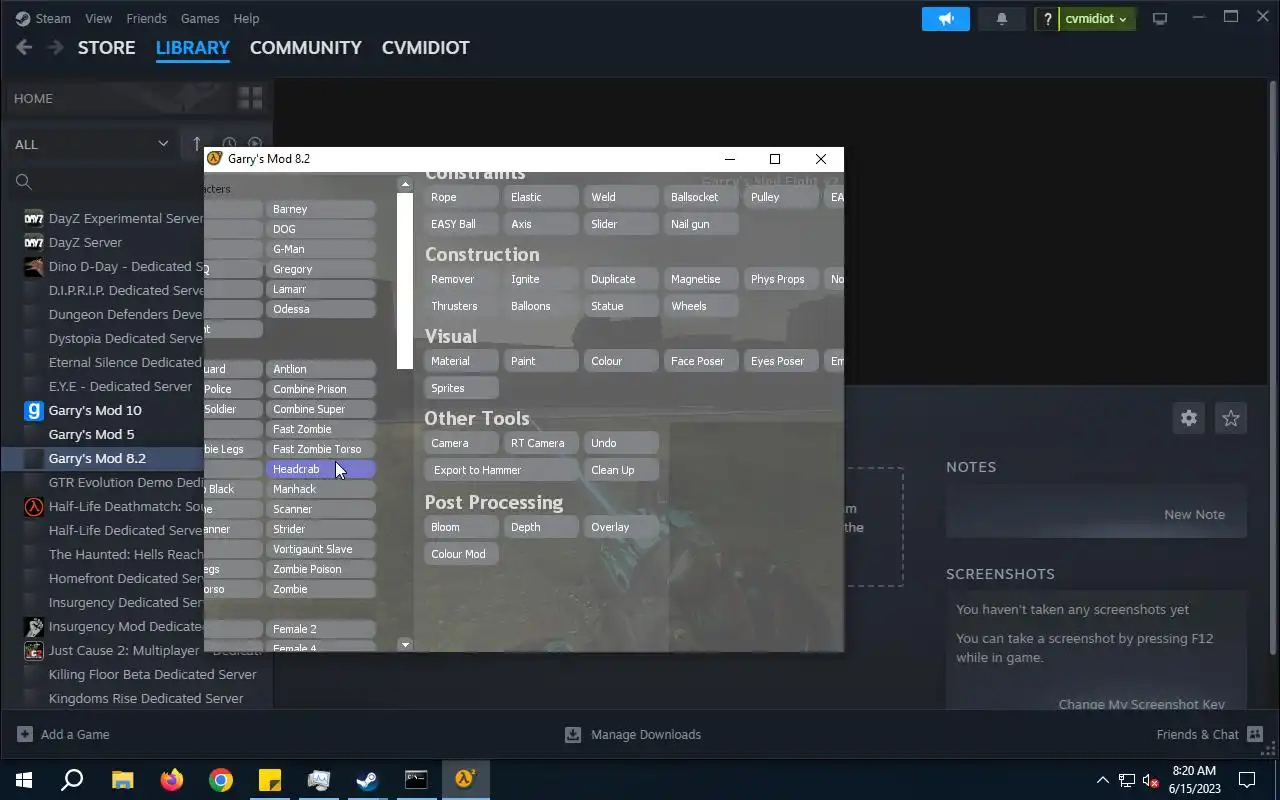
Task: Open the Games menu
Action: tap(200, 18)
